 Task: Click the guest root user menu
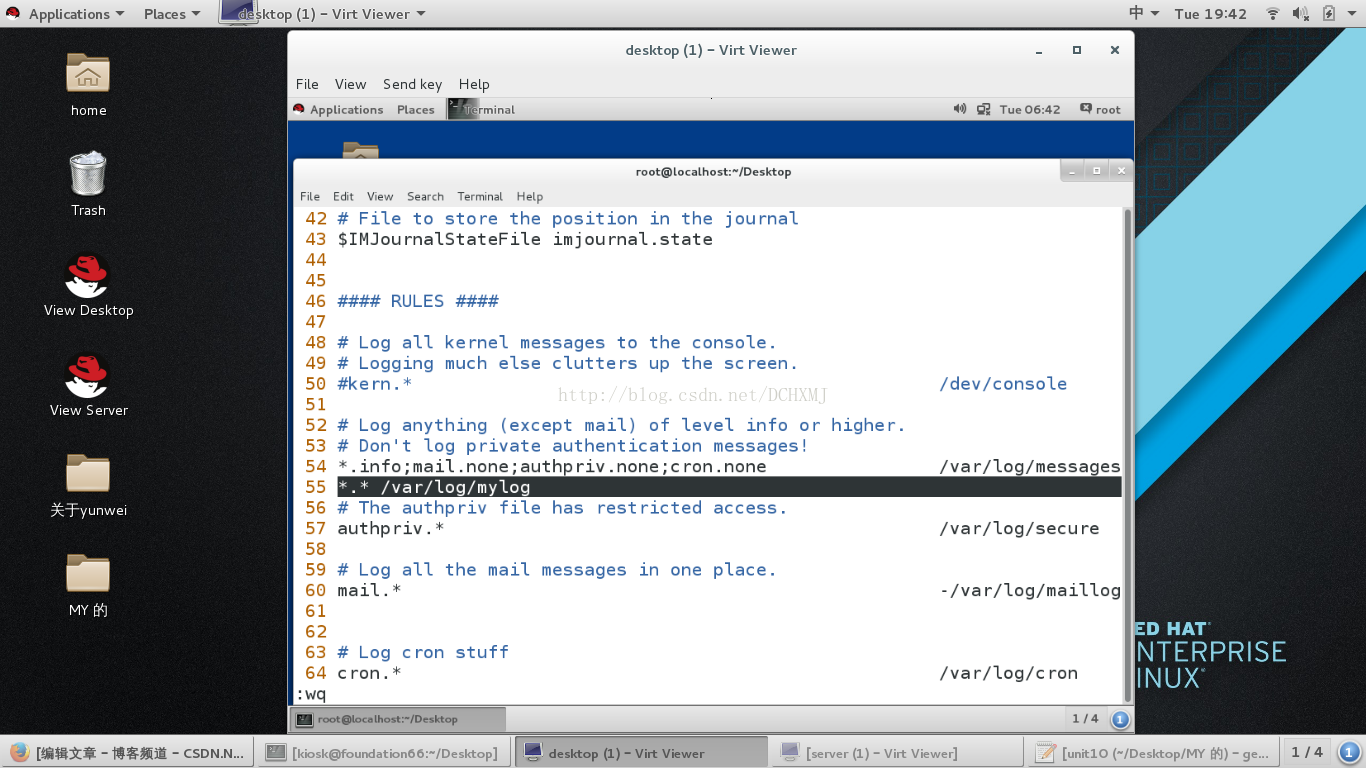tap(1100, 109)
